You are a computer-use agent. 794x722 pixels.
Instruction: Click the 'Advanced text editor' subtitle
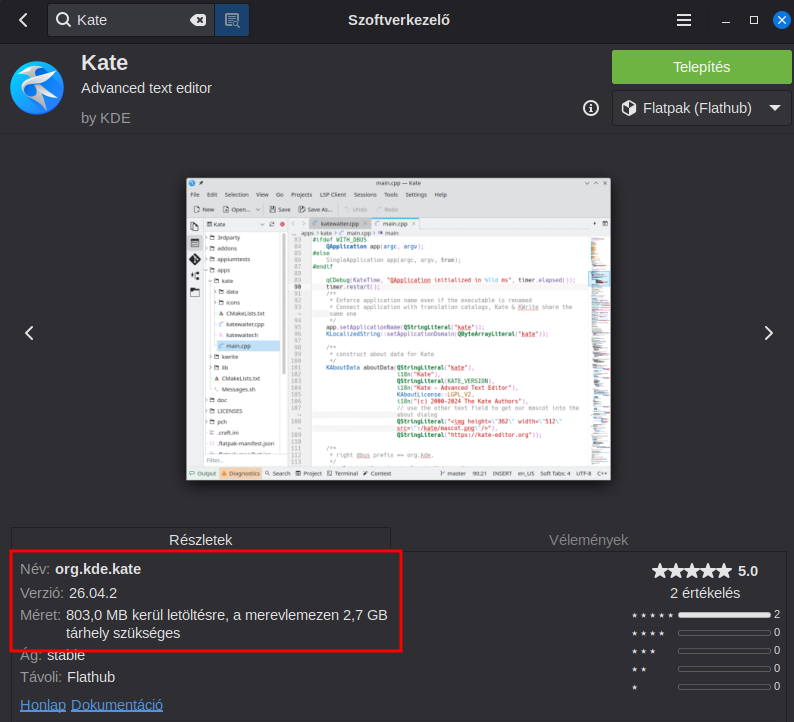146,88
